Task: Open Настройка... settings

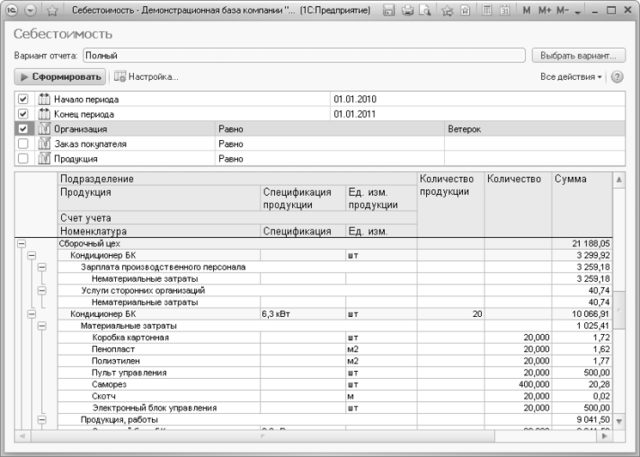Action: tap(146, 77)
